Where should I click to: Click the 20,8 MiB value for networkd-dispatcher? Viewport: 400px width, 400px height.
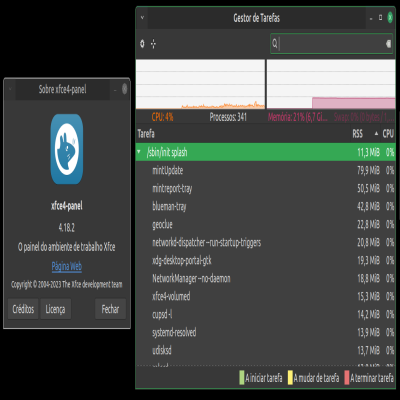[368, 242]
